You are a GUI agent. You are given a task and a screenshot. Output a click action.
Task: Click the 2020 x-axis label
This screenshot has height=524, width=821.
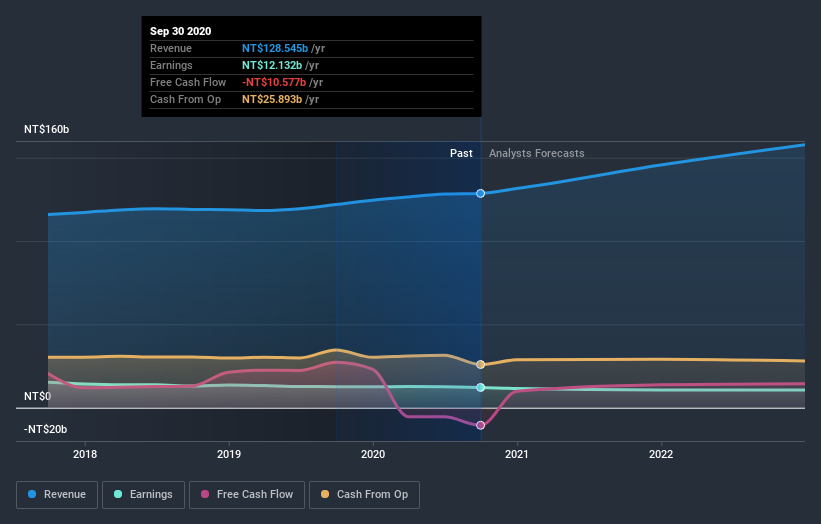click(373, 454)
